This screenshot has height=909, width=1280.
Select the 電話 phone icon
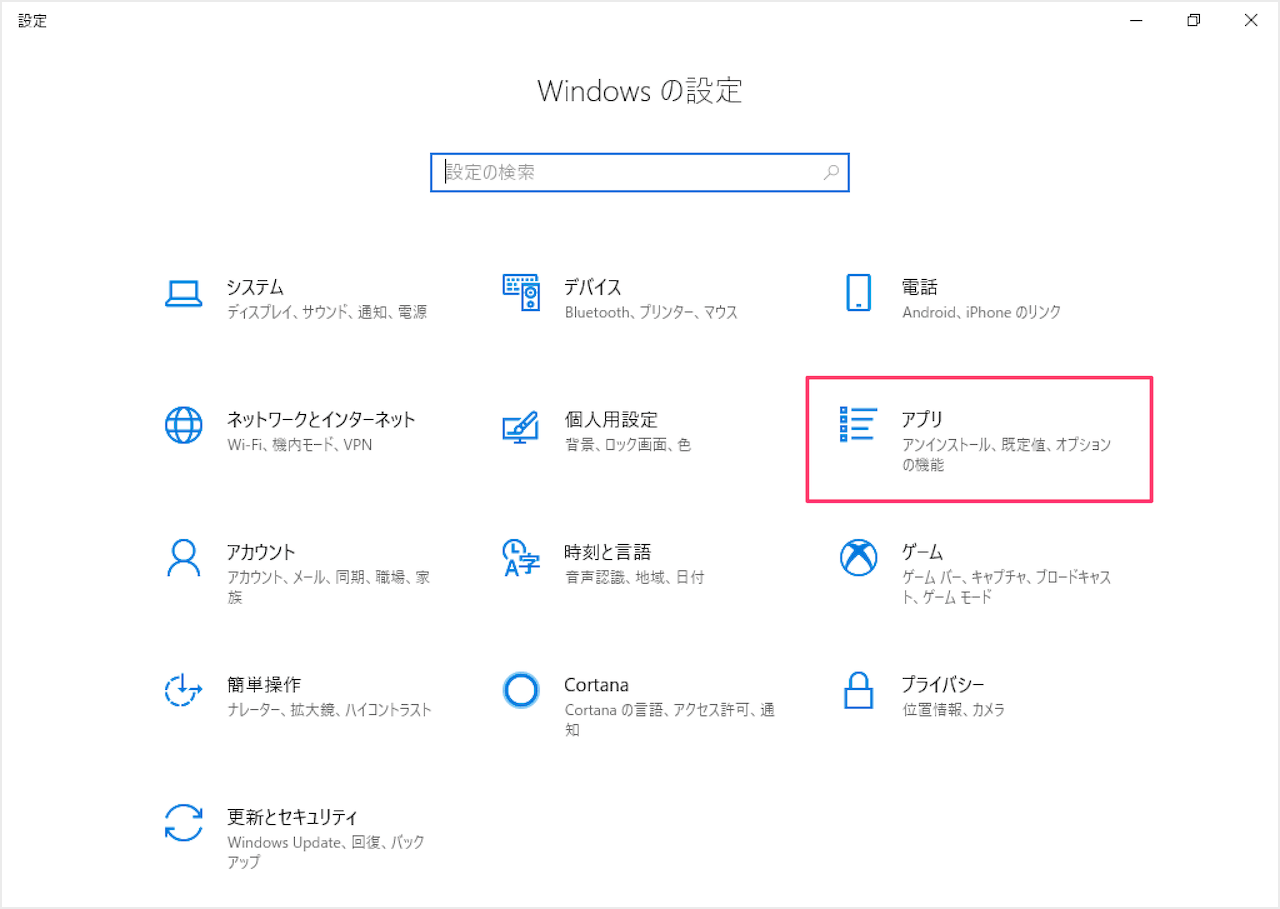pos(858,293)
